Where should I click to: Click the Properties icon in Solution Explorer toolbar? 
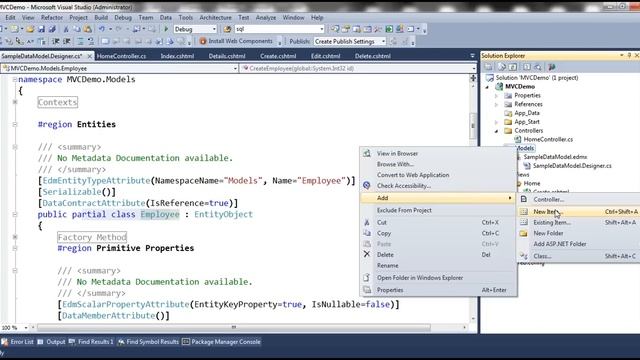(489, 67)
